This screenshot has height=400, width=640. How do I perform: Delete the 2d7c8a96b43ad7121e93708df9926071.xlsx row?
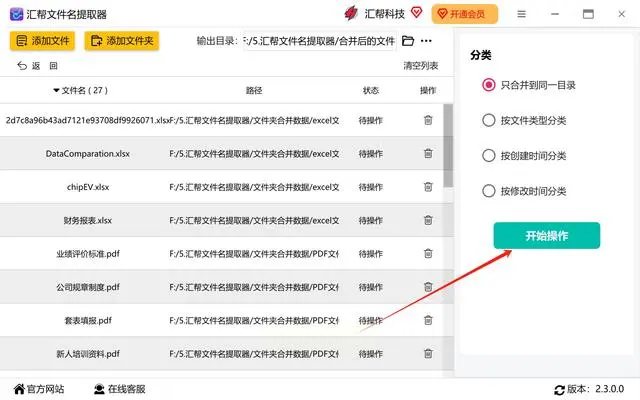pyautogui.click(x=428, y=120)
